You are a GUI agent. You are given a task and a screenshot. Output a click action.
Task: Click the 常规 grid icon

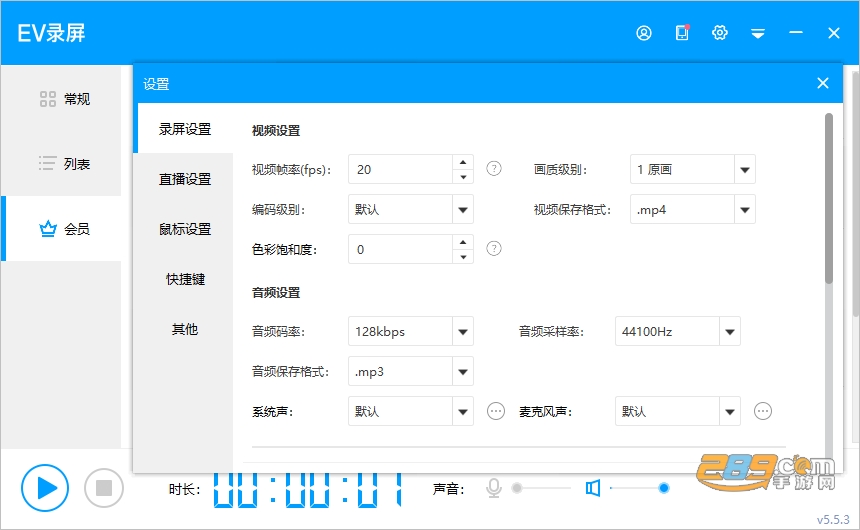(48, 99)
